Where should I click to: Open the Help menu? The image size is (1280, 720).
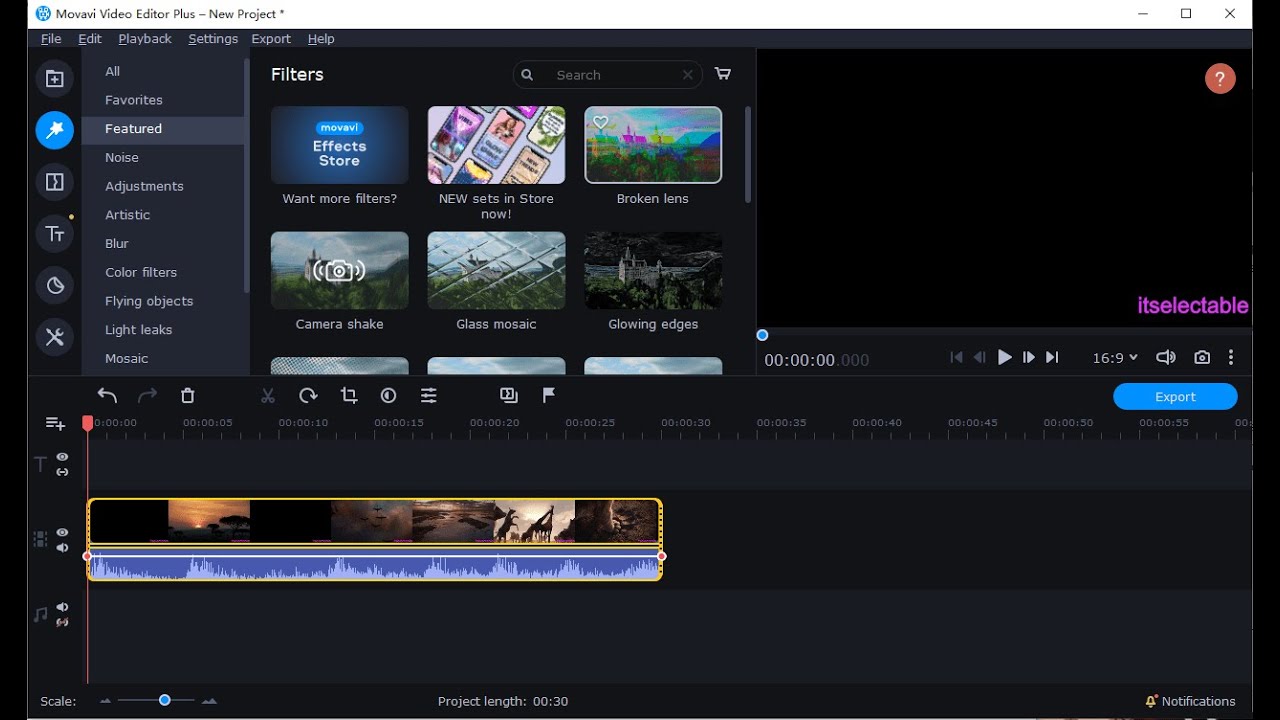[x=321, y=39]
